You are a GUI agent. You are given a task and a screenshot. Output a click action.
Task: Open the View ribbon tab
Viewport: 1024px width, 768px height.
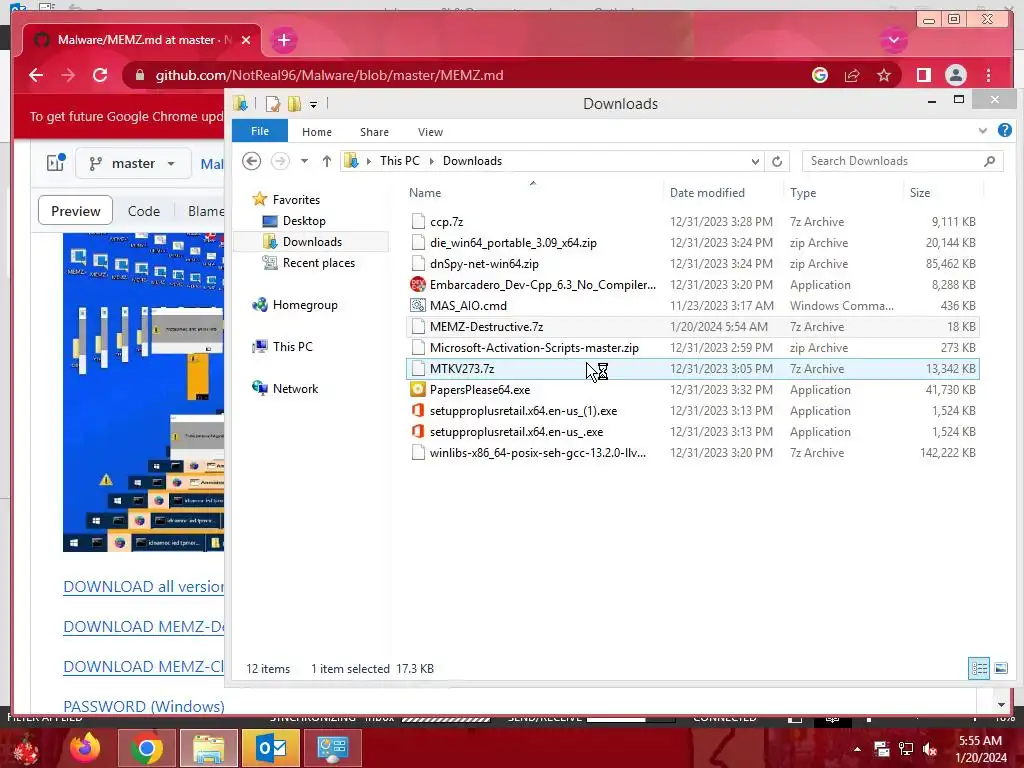tap(430, 132)
